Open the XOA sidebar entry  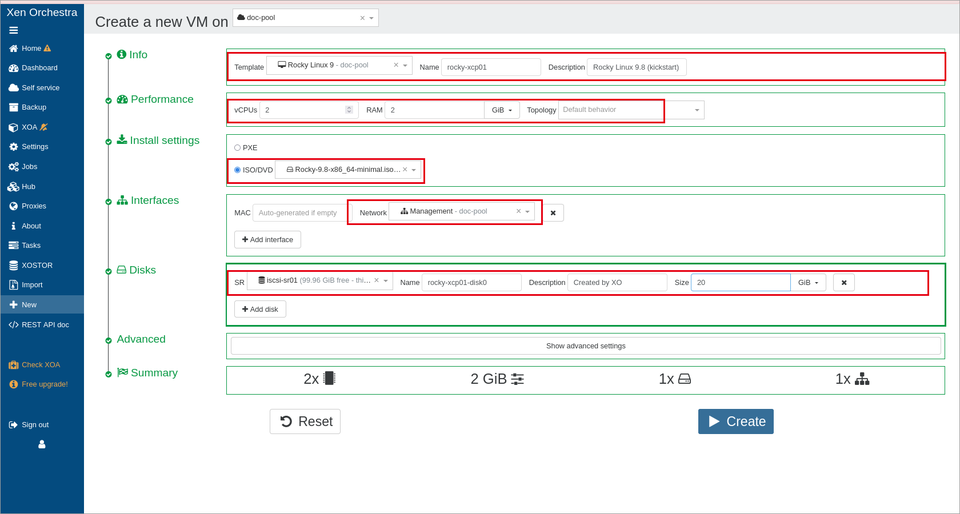tap(28, 127)
